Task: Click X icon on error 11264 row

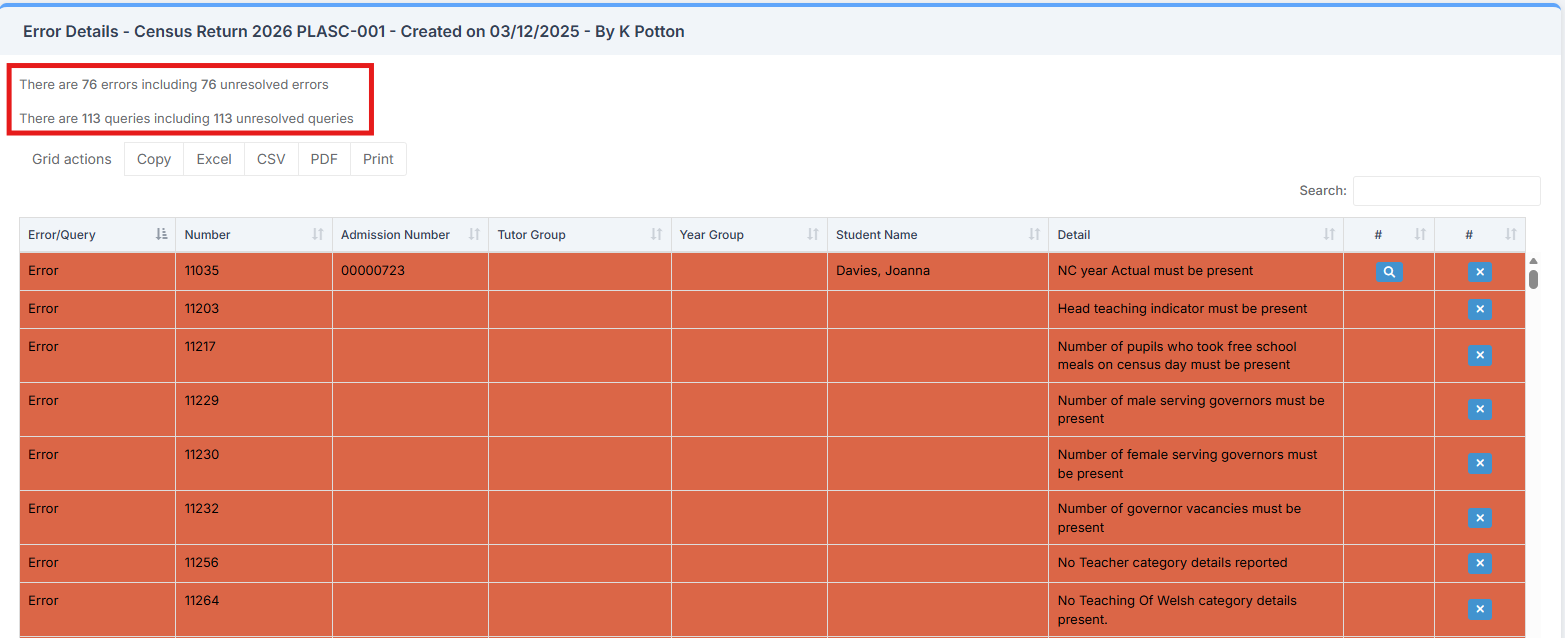Action: point(1479,610)
